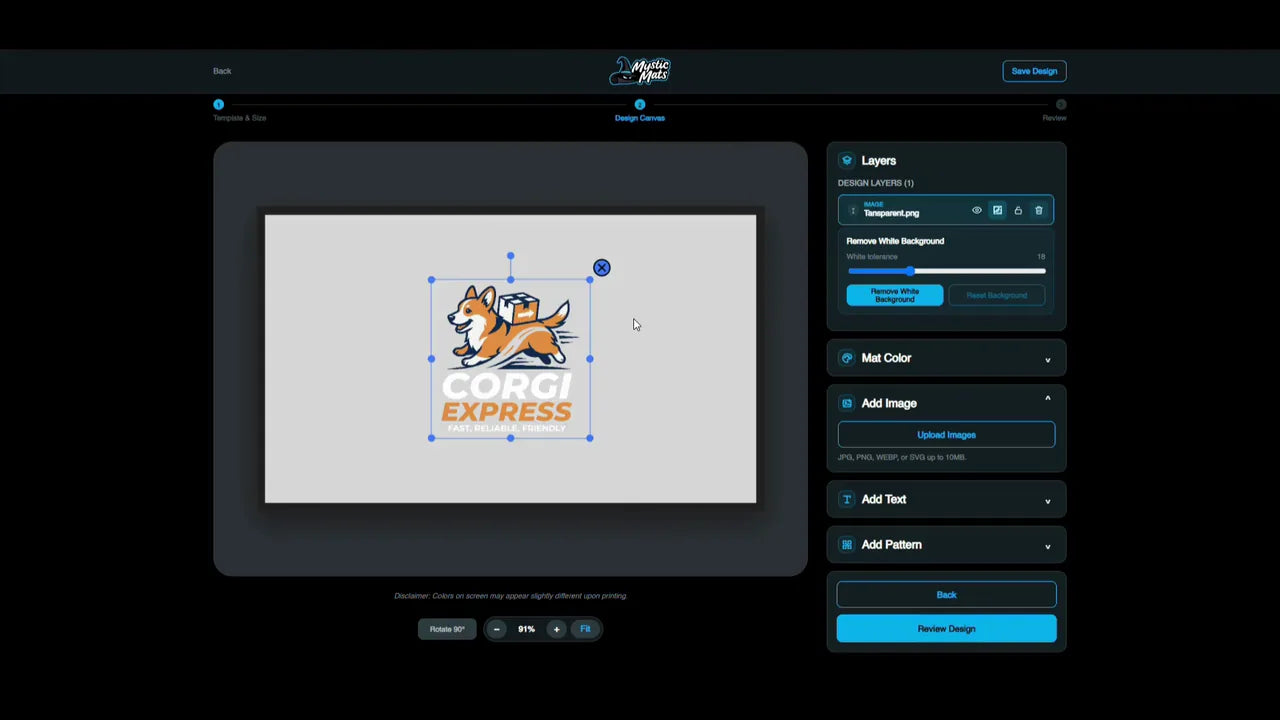The width and height of the screenshot is (1280, 720).
Task: Click the Corgi Express image on the canvas
Action: pyautogui.click(x=511, y=359)
